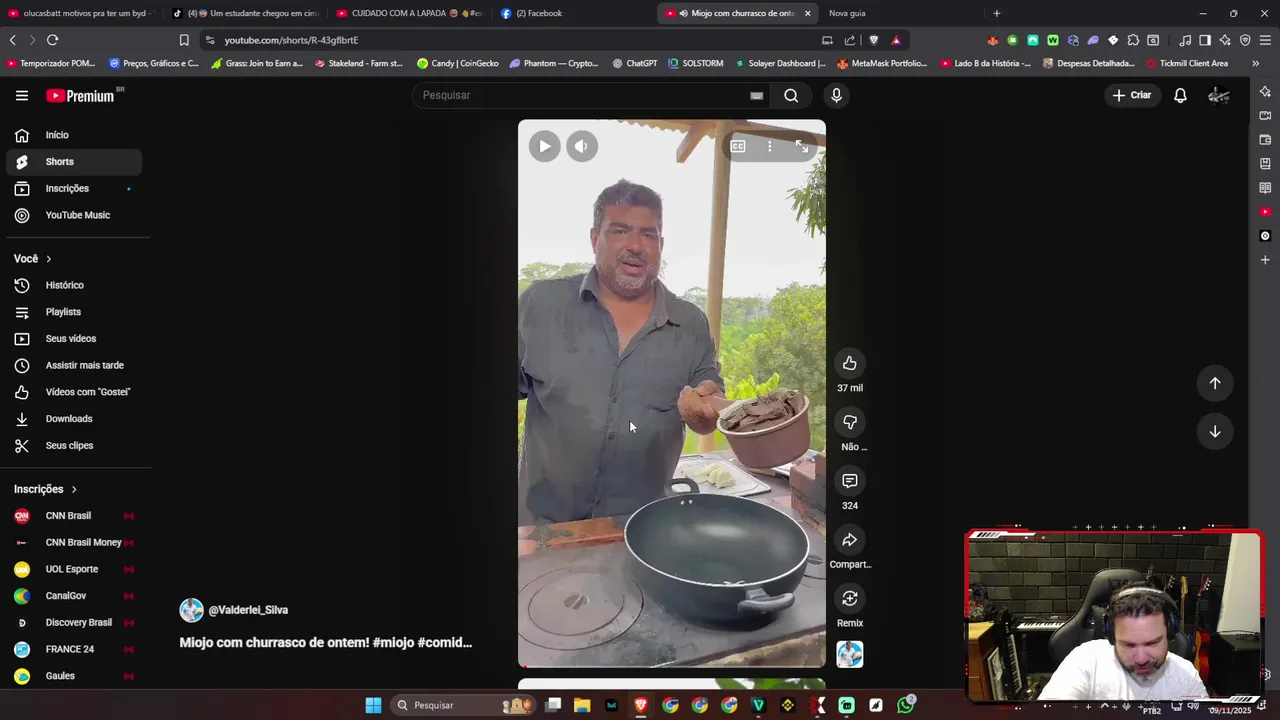Select Shorts in the sidebar
Image resolution: width=1280 pixels, height=720 pixels.
click(x=74, y=162)
